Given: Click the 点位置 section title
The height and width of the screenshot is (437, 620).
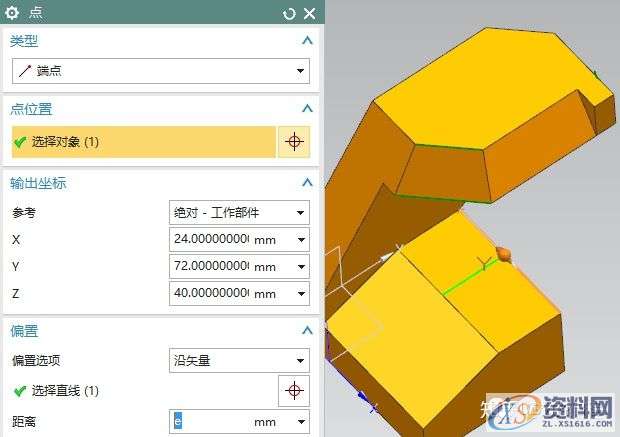Looking at the screenshot, I should (31, 109).
